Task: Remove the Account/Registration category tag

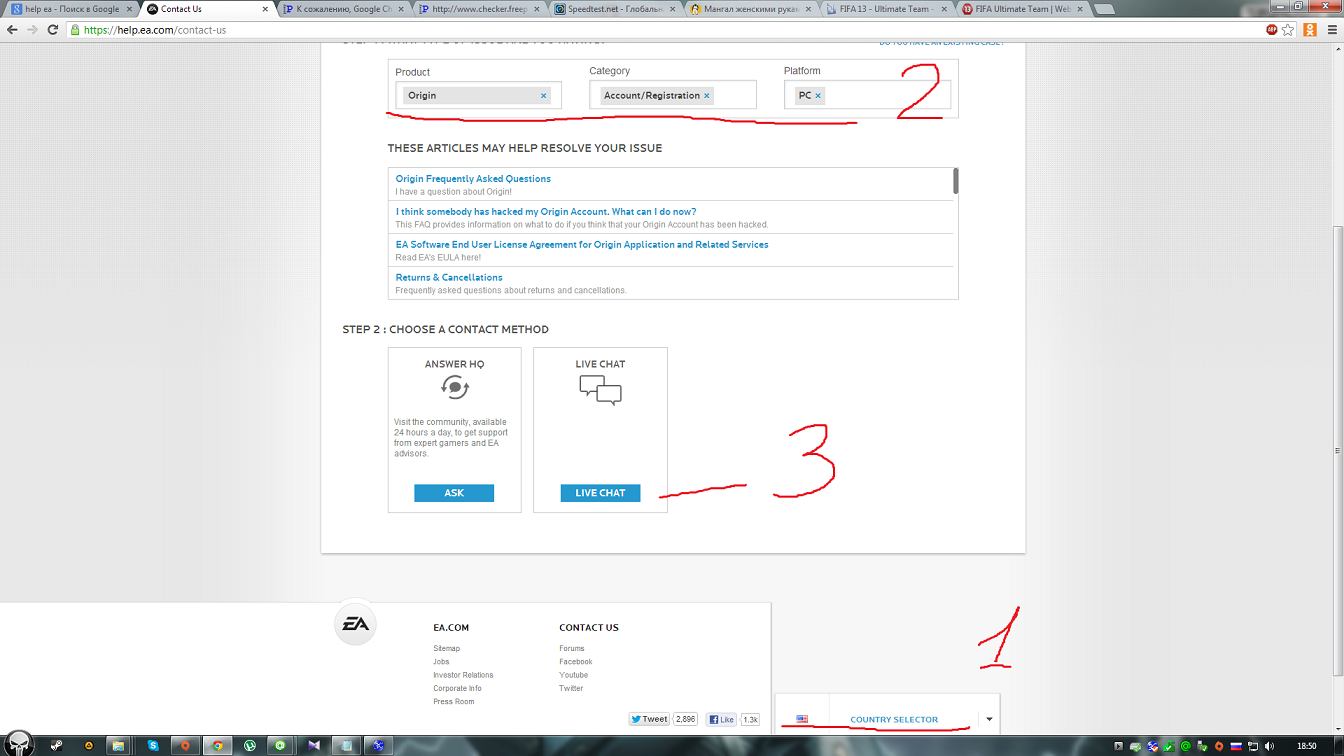Action: [707, 96]
